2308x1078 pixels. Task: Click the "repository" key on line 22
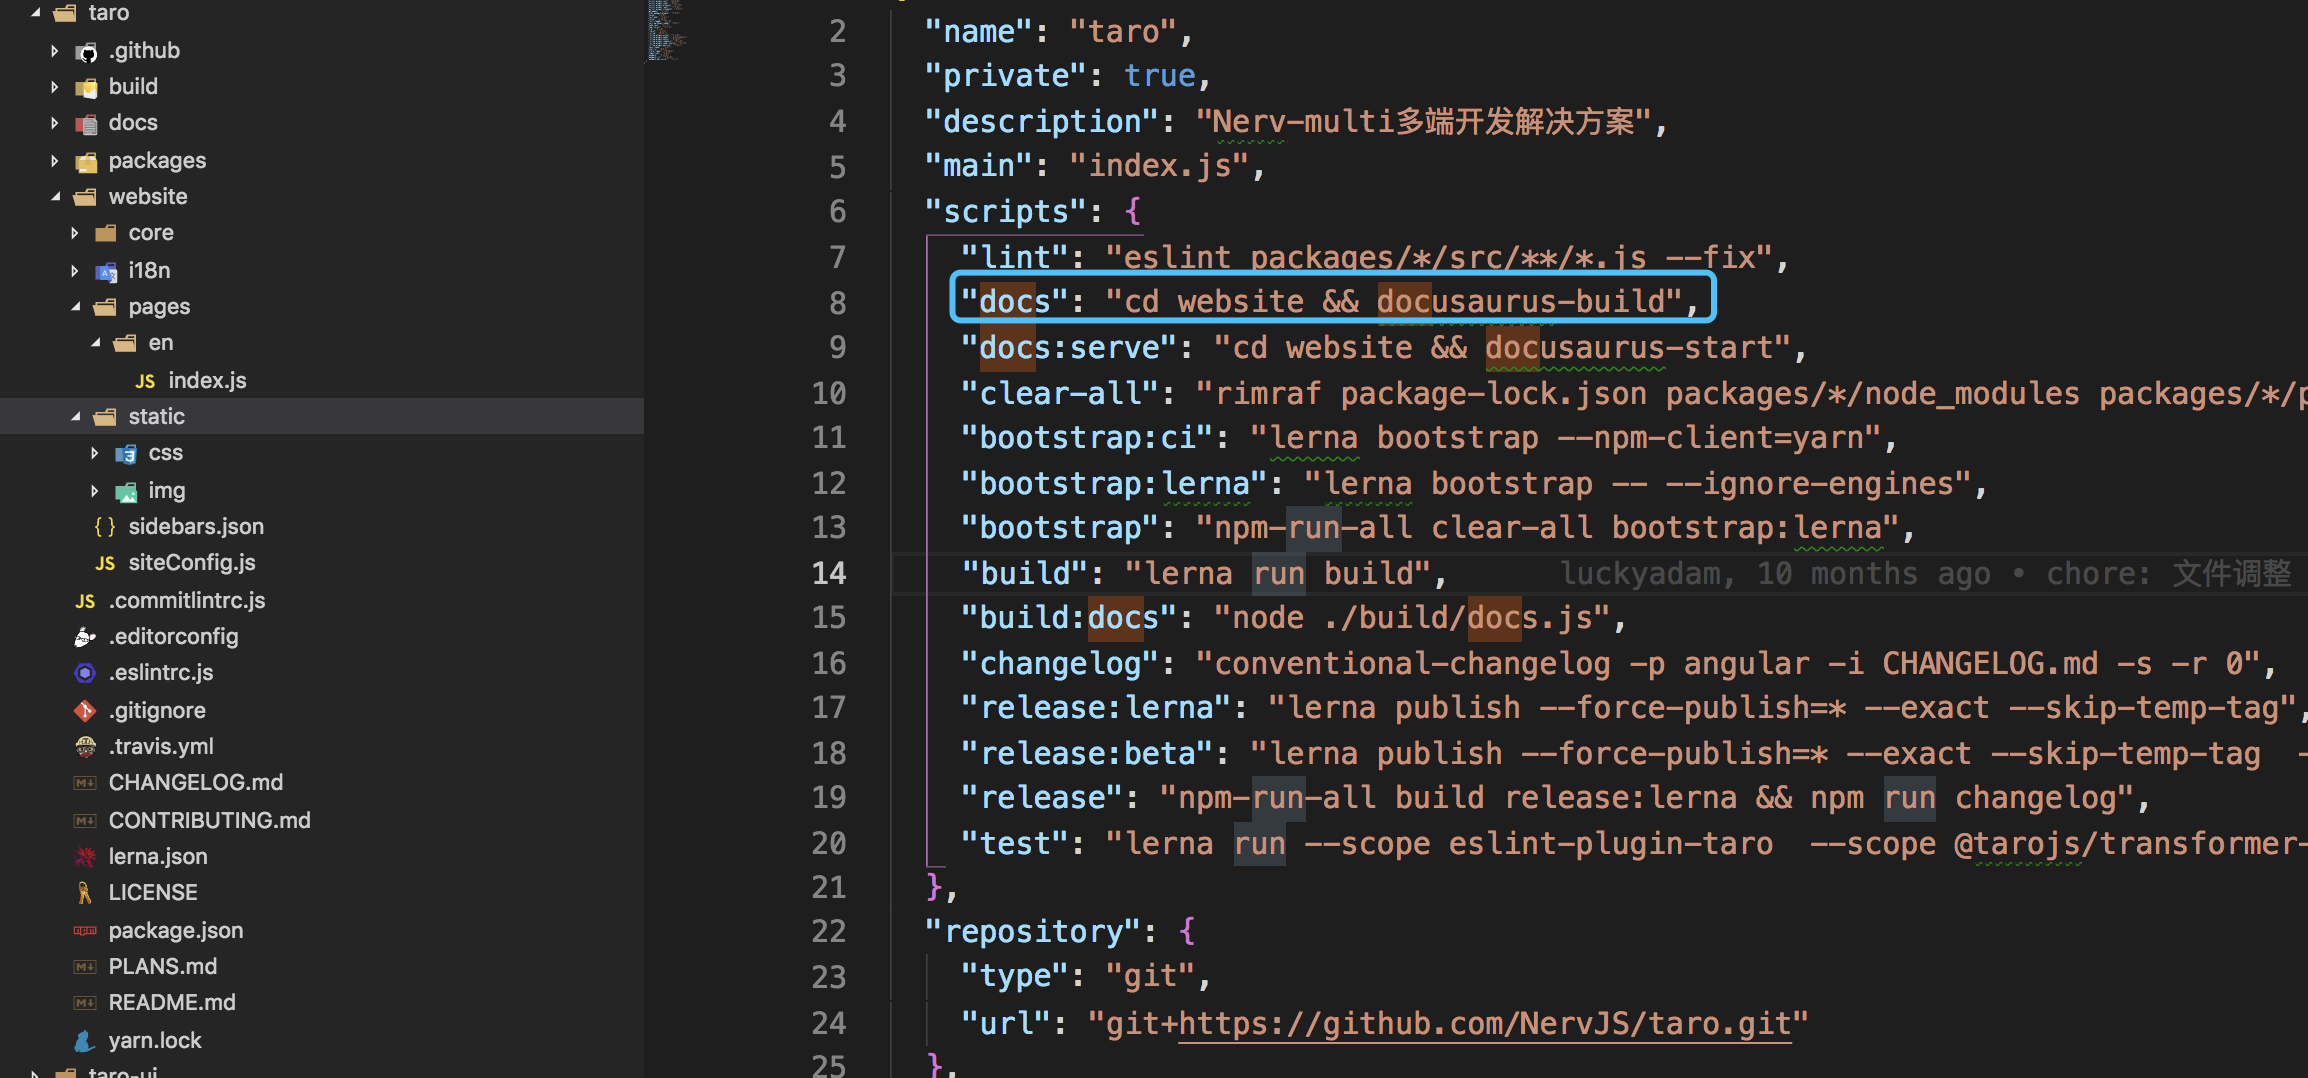pos(1033,932)
